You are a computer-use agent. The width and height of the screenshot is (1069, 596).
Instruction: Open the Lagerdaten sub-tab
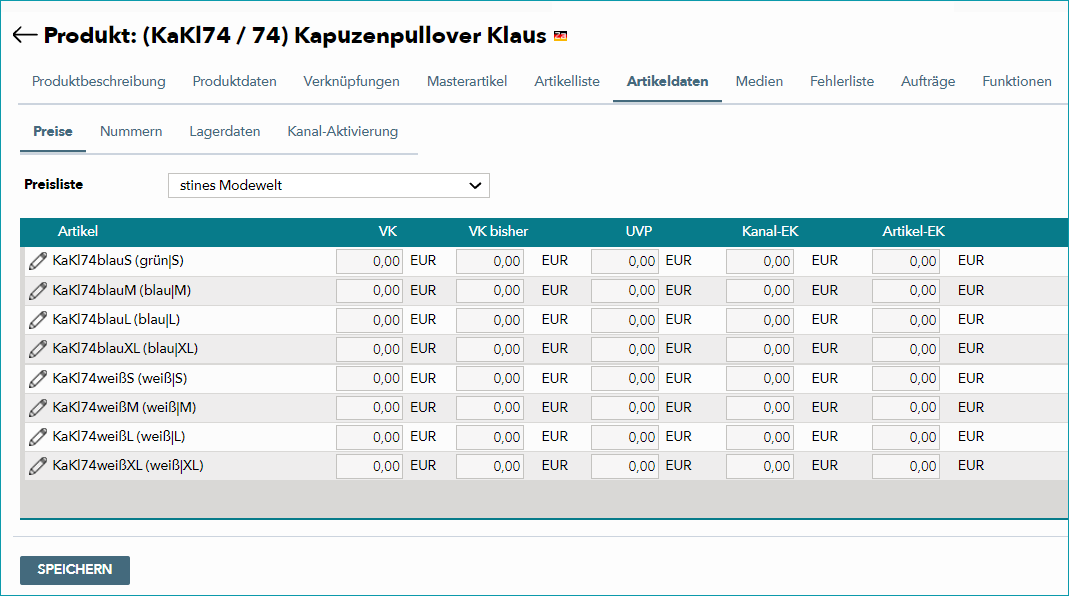point(225,131)
